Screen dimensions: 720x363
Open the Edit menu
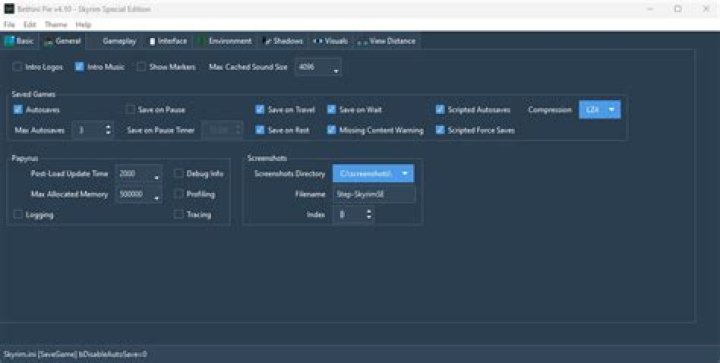pos(30,24)
